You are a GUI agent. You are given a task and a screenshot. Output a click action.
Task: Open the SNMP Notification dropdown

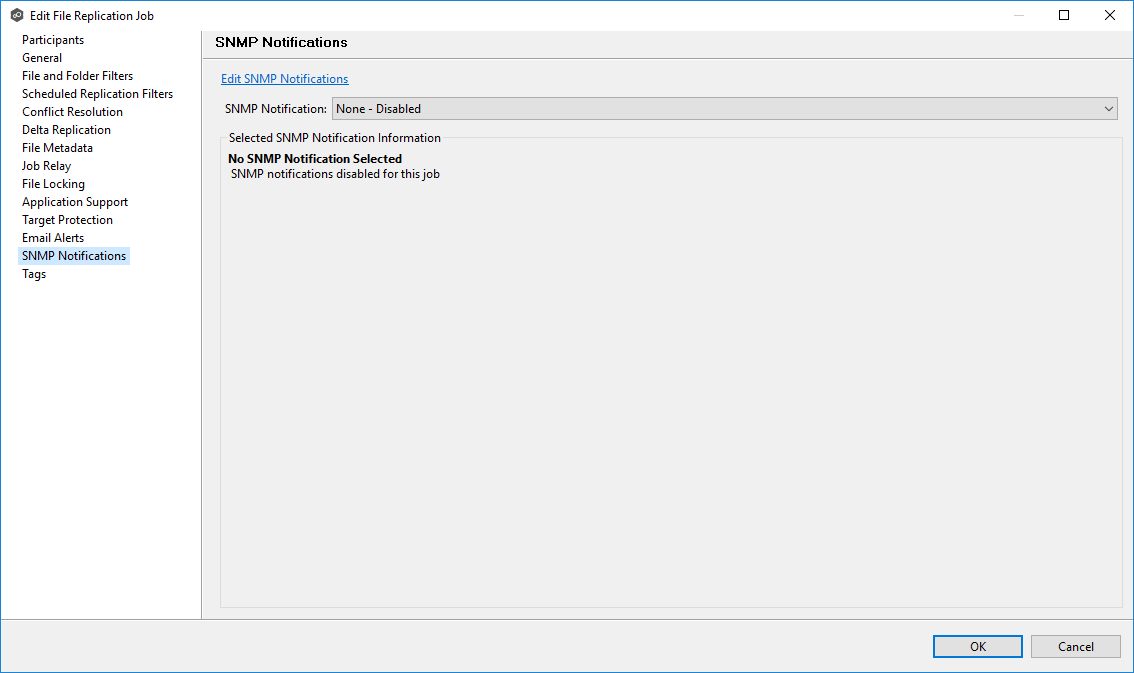pos(724,109)
